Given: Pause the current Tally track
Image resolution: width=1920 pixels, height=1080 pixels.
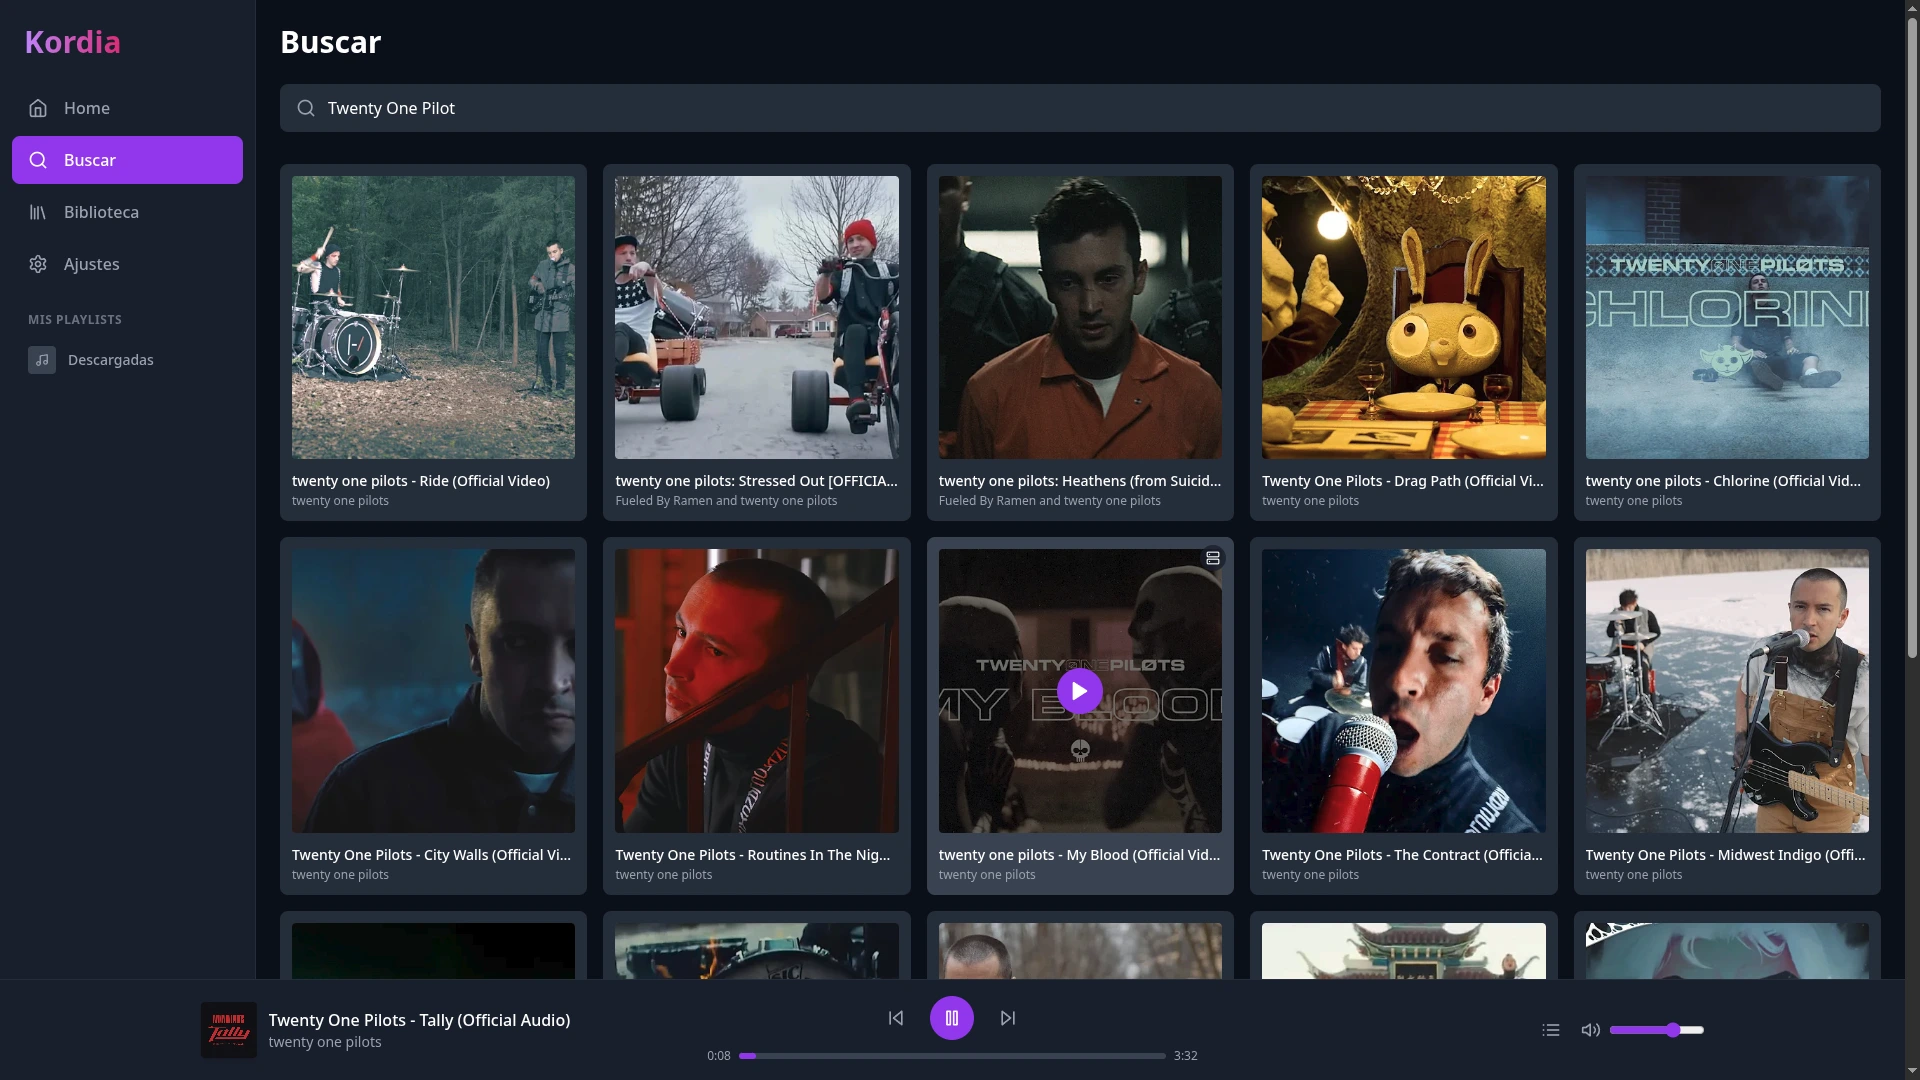Looking at the screenshot, I should [x=952, y=1018].
